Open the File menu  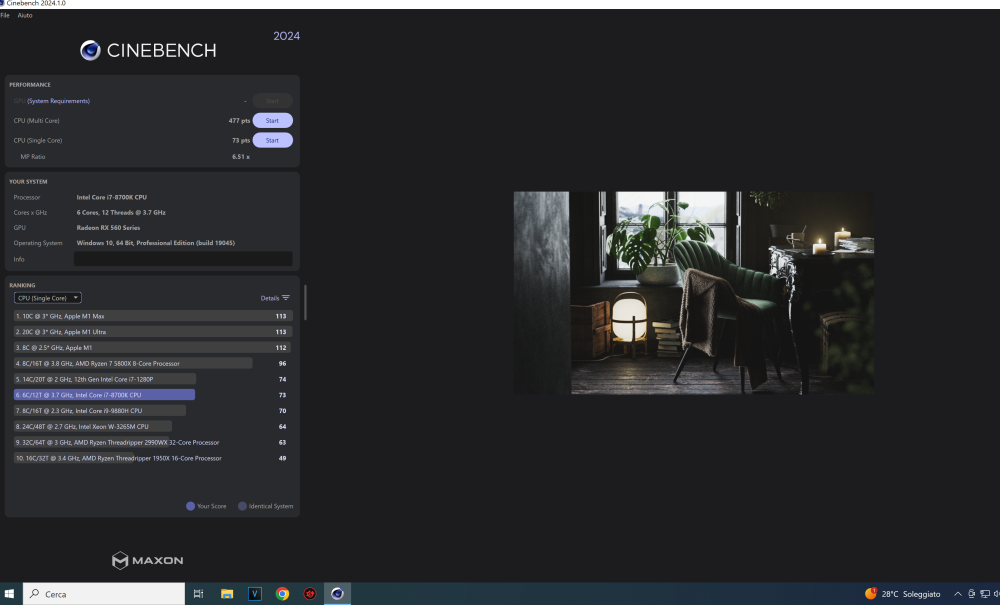pos(4,15)
